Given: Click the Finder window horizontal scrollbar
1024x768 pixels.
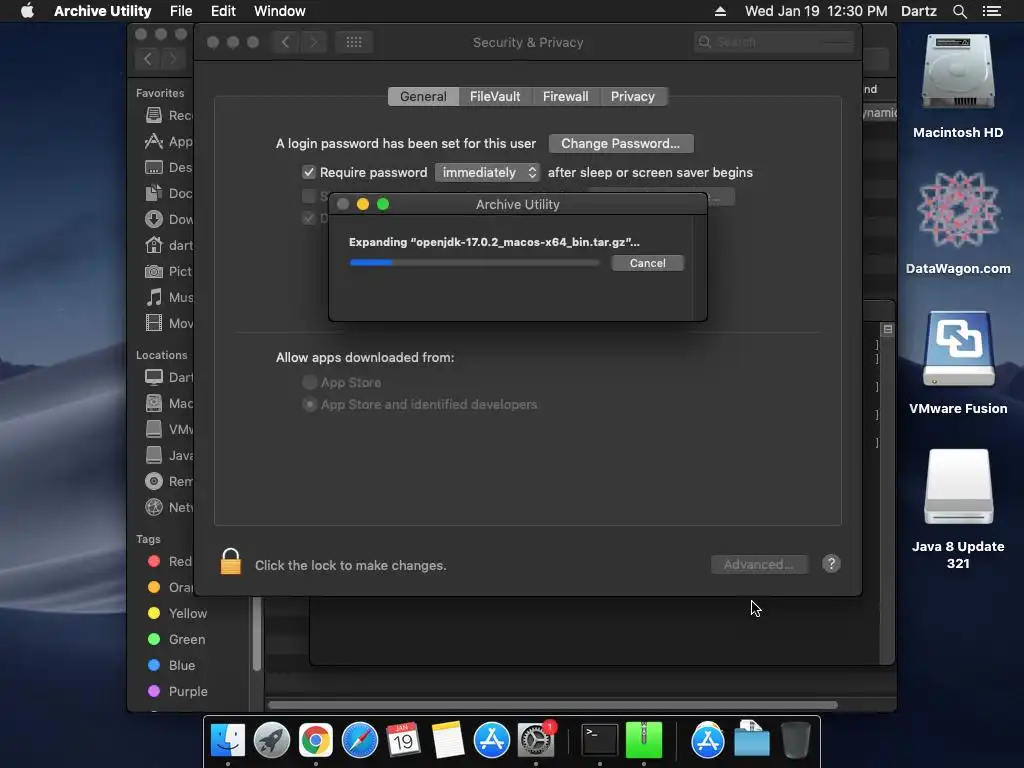Looking at the screenshot, I should [x=552, y=705].
